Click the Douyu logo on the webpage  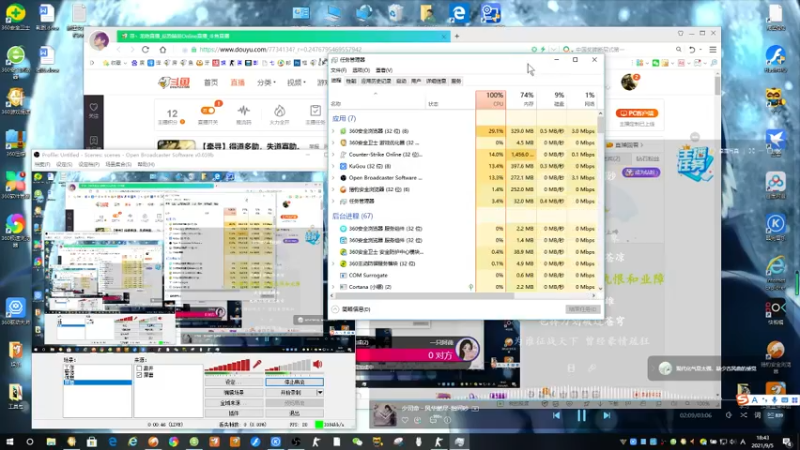click(174, 82)
